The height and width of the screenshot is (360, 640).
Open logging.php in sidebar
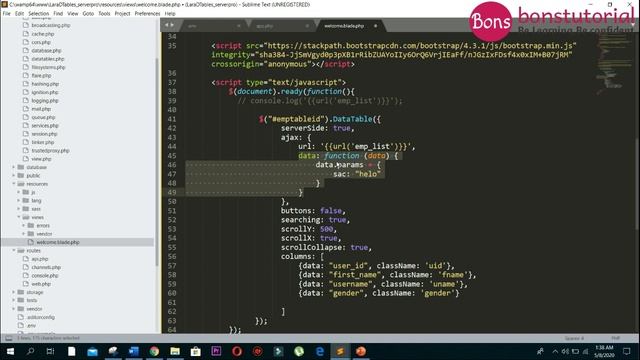pos(45,100)
